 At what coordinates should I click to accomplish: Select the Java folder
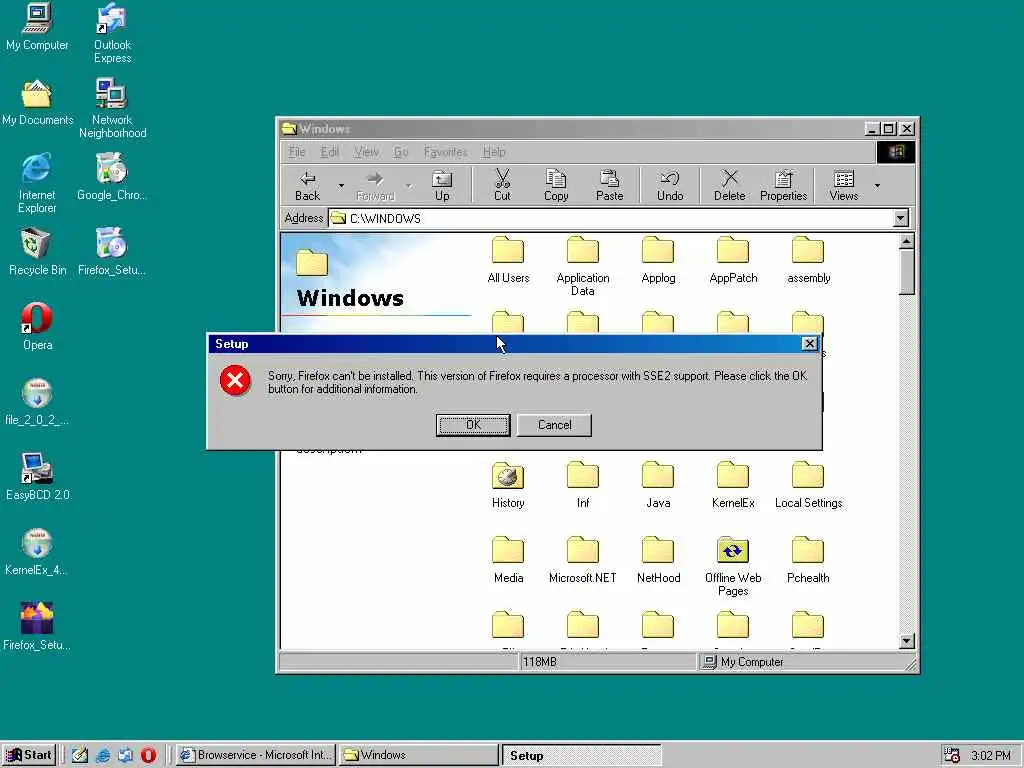tap(658, 485)
